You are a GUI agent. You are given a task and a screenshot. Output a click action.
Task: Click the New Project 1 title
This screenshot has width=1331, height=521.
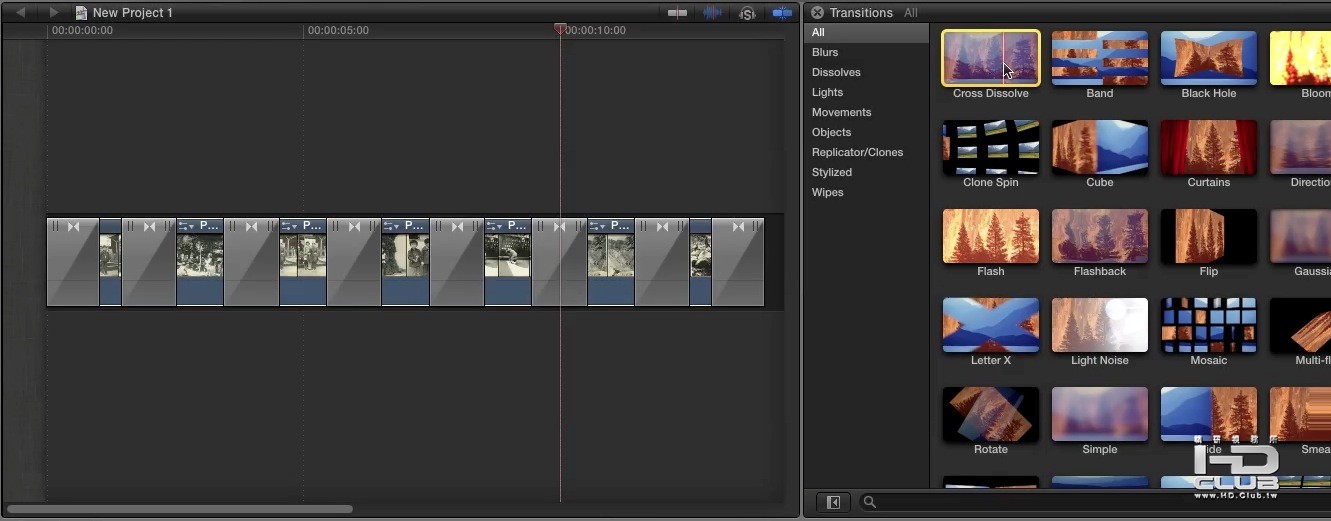point(133,13)
